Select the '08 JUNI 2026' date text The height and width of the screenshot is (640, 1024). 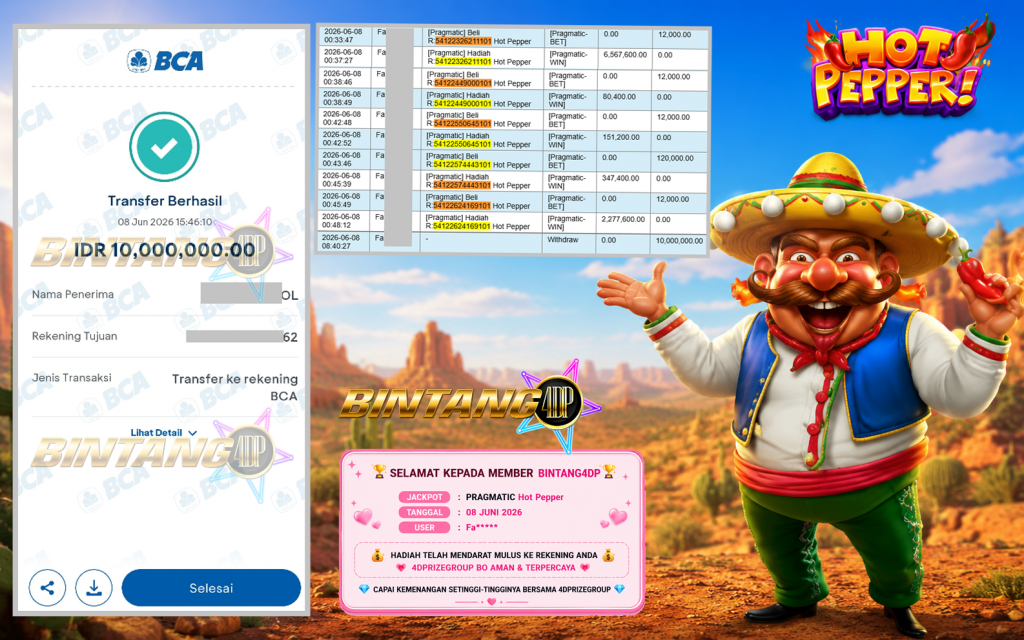[494, 513]
